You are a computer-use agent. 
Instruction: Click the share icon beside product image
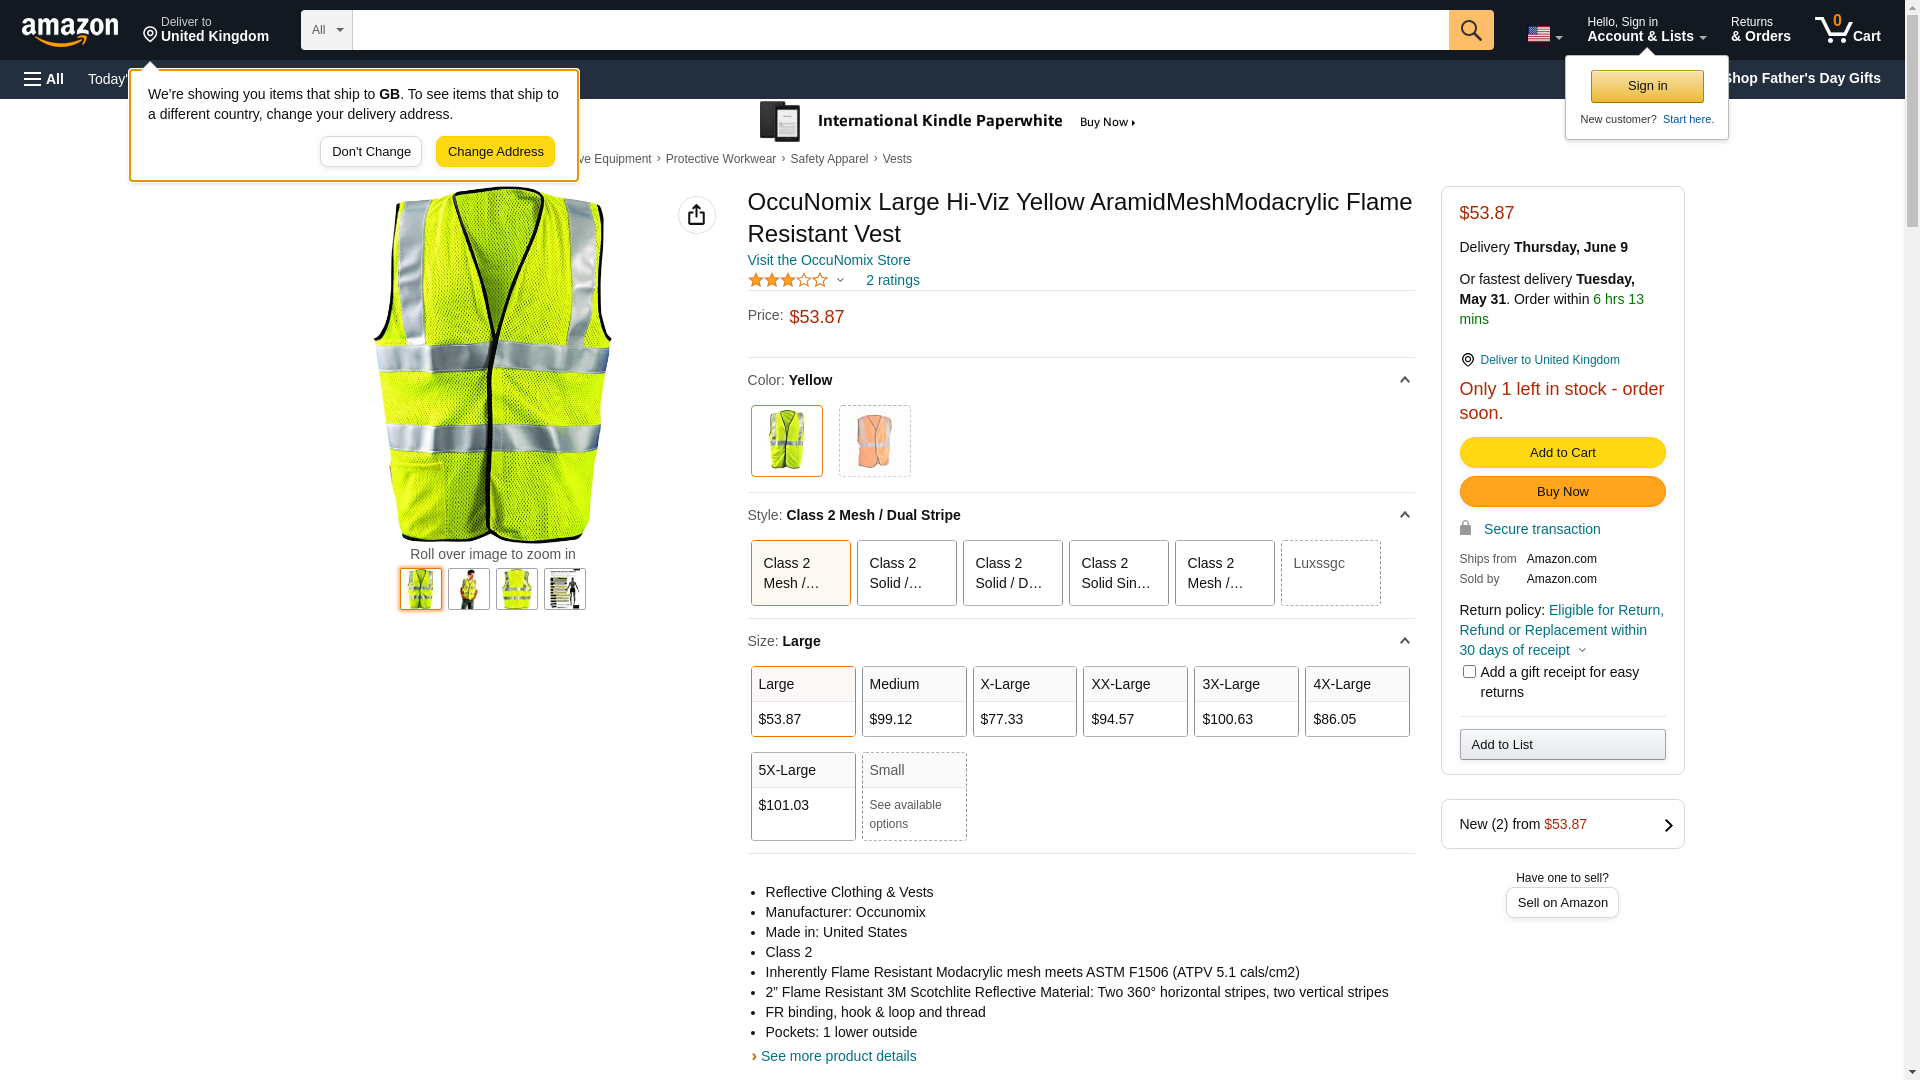coord(696,215)
